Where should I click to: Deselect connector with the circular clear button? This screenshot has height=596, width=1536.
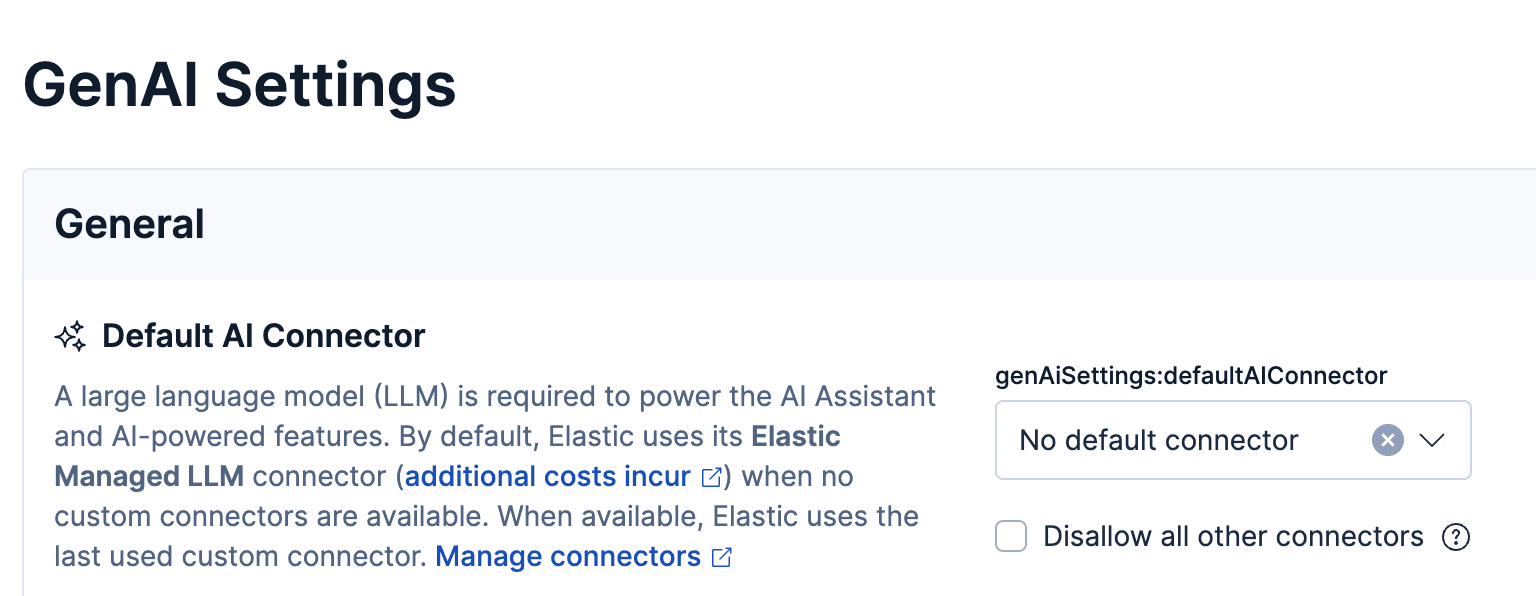pyautogui.click(x=1387, y=440)
